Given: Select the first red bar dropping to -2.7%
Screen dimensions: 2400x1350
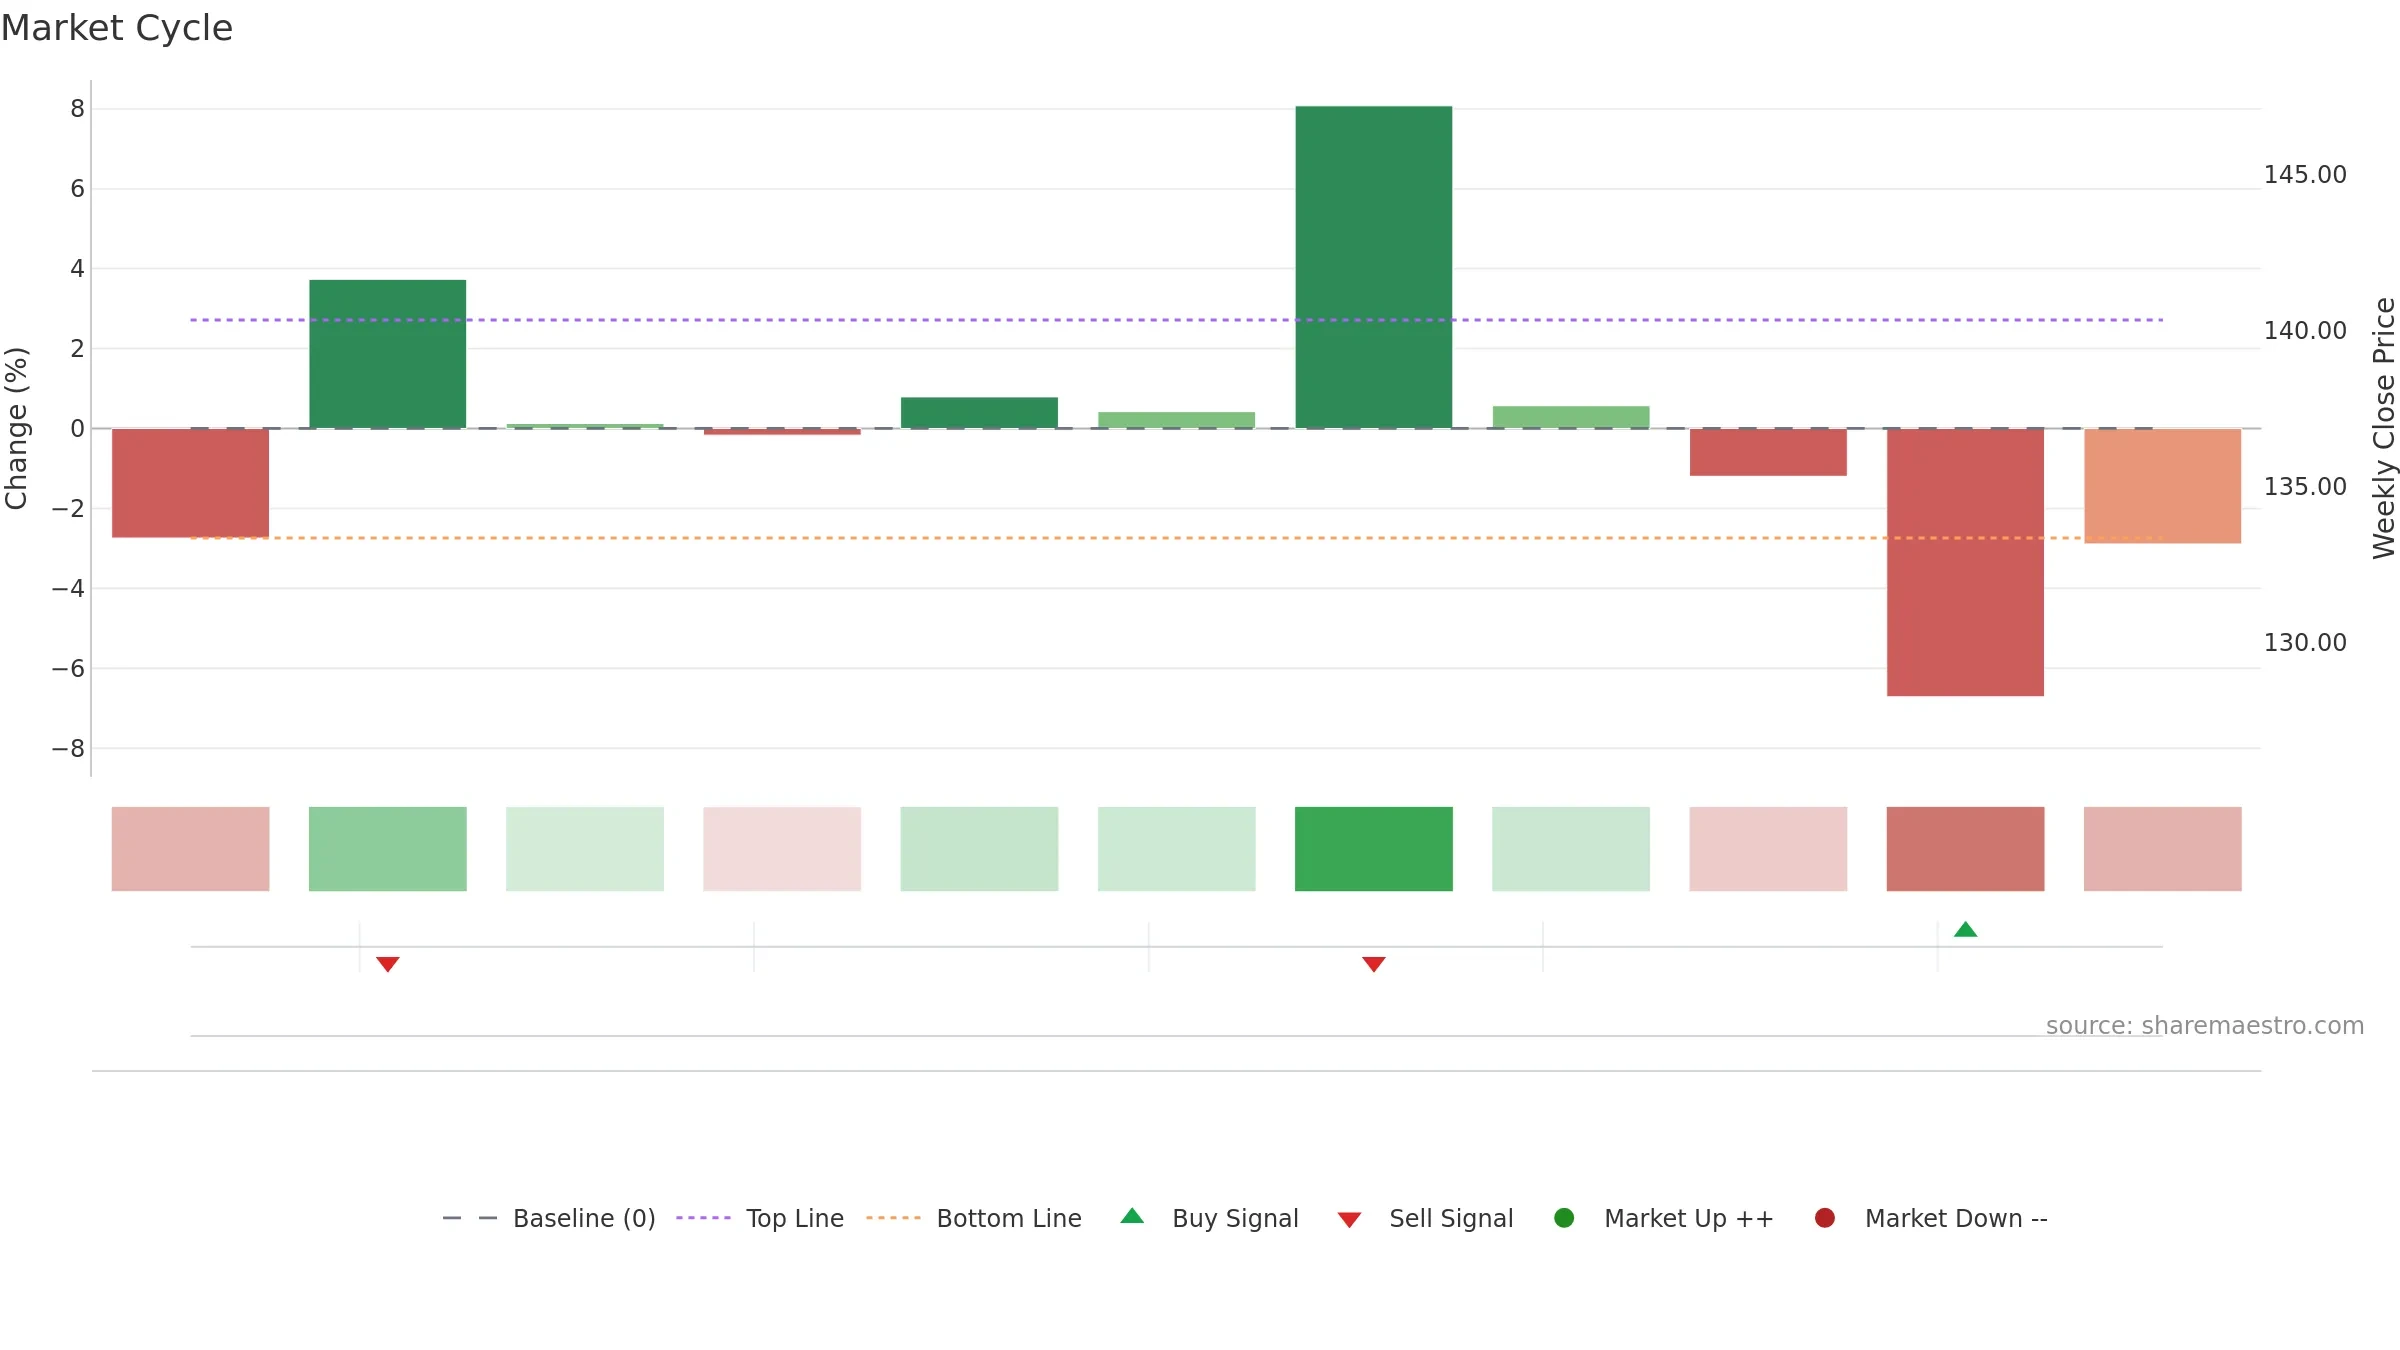Looking at the screenshot, I should (x=190, y=483).
